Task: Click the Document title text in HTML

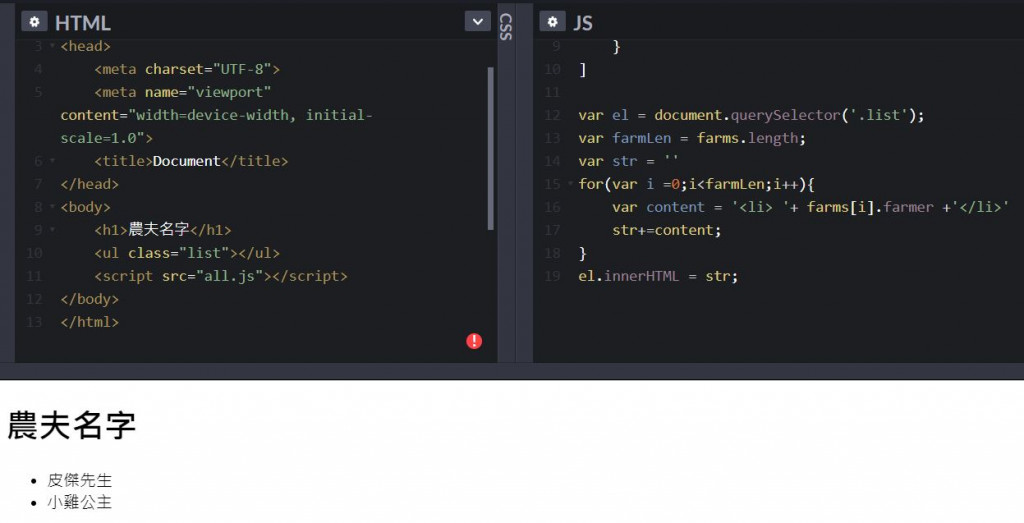Action: click(186, 161)
